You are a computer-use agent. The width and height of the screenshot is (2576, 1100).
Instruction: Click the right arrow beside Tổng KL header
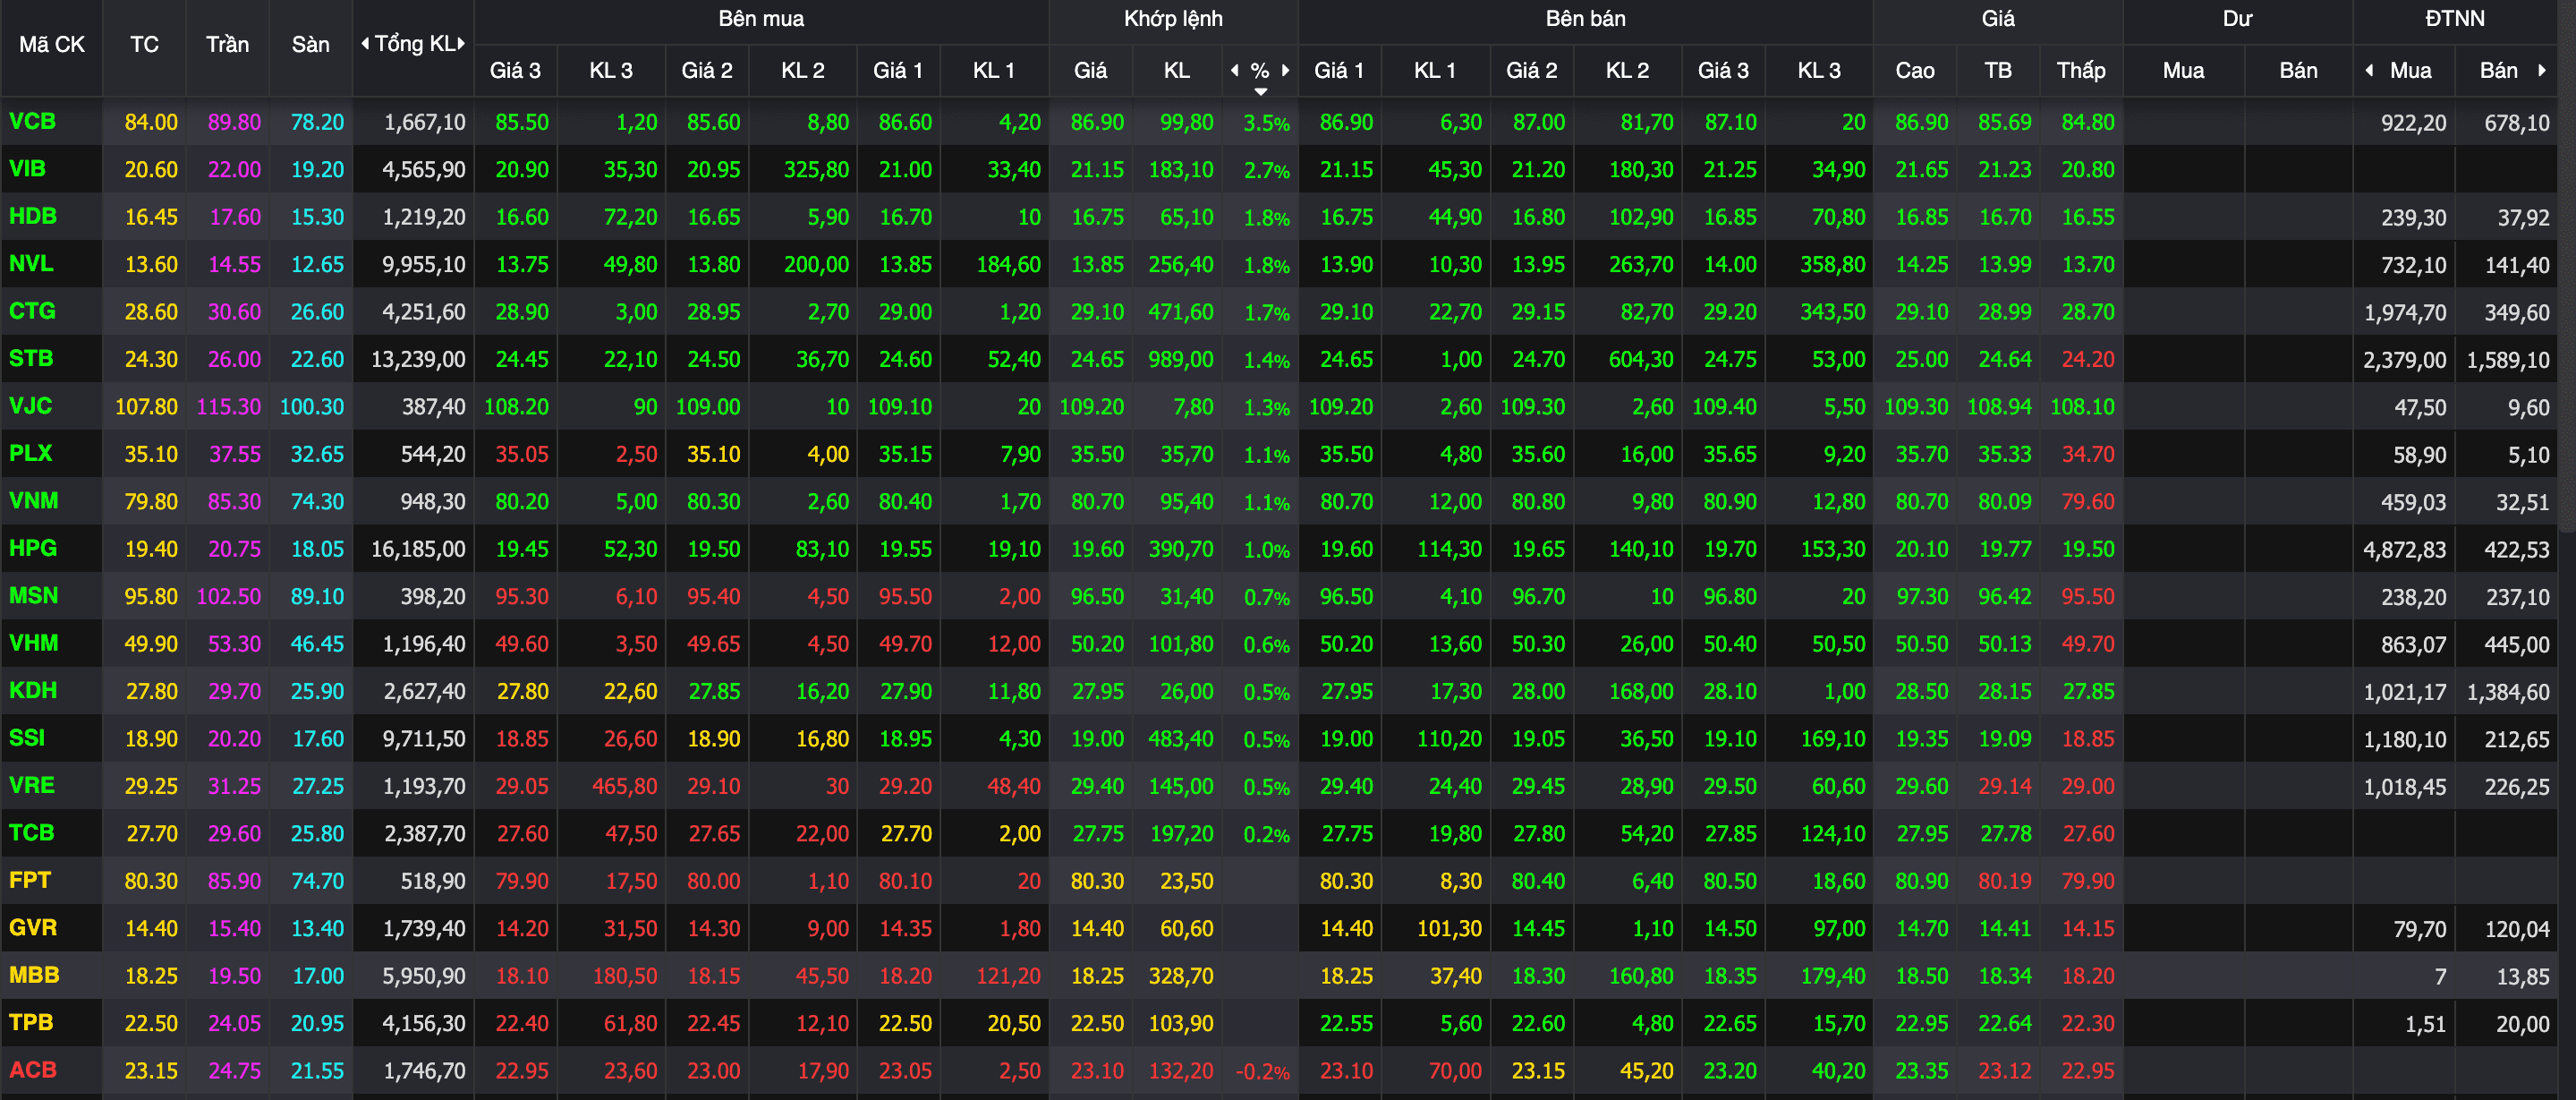coord(461,44)
